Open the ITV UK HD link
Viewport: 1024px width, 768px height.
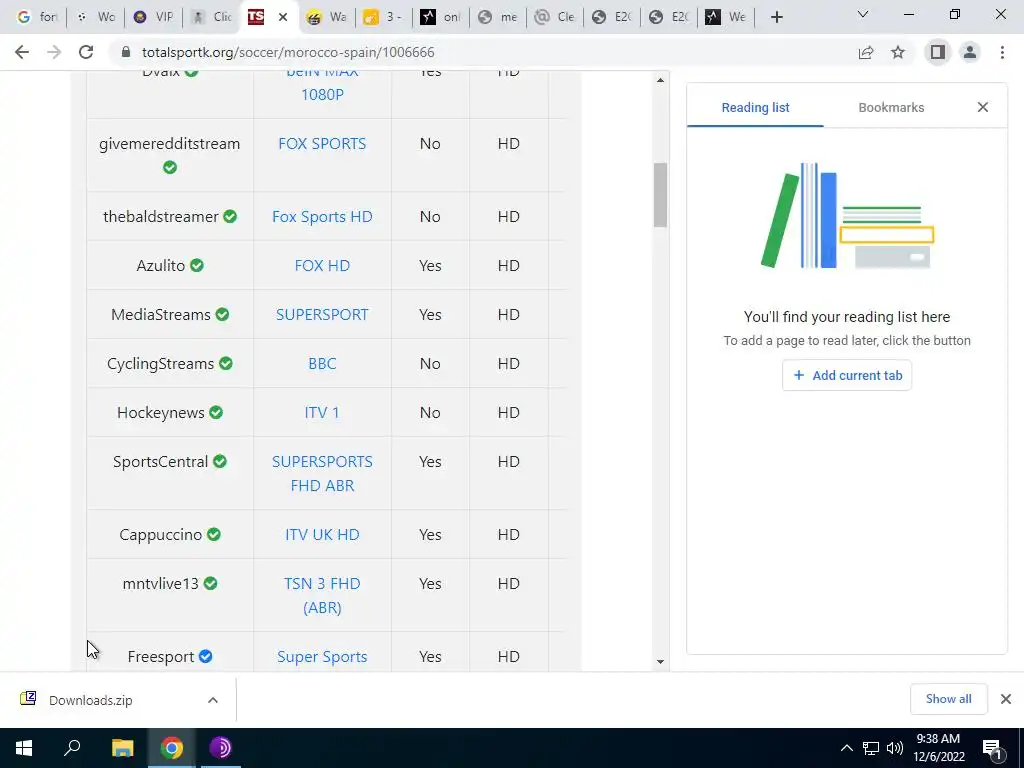(x=322, y=535)
